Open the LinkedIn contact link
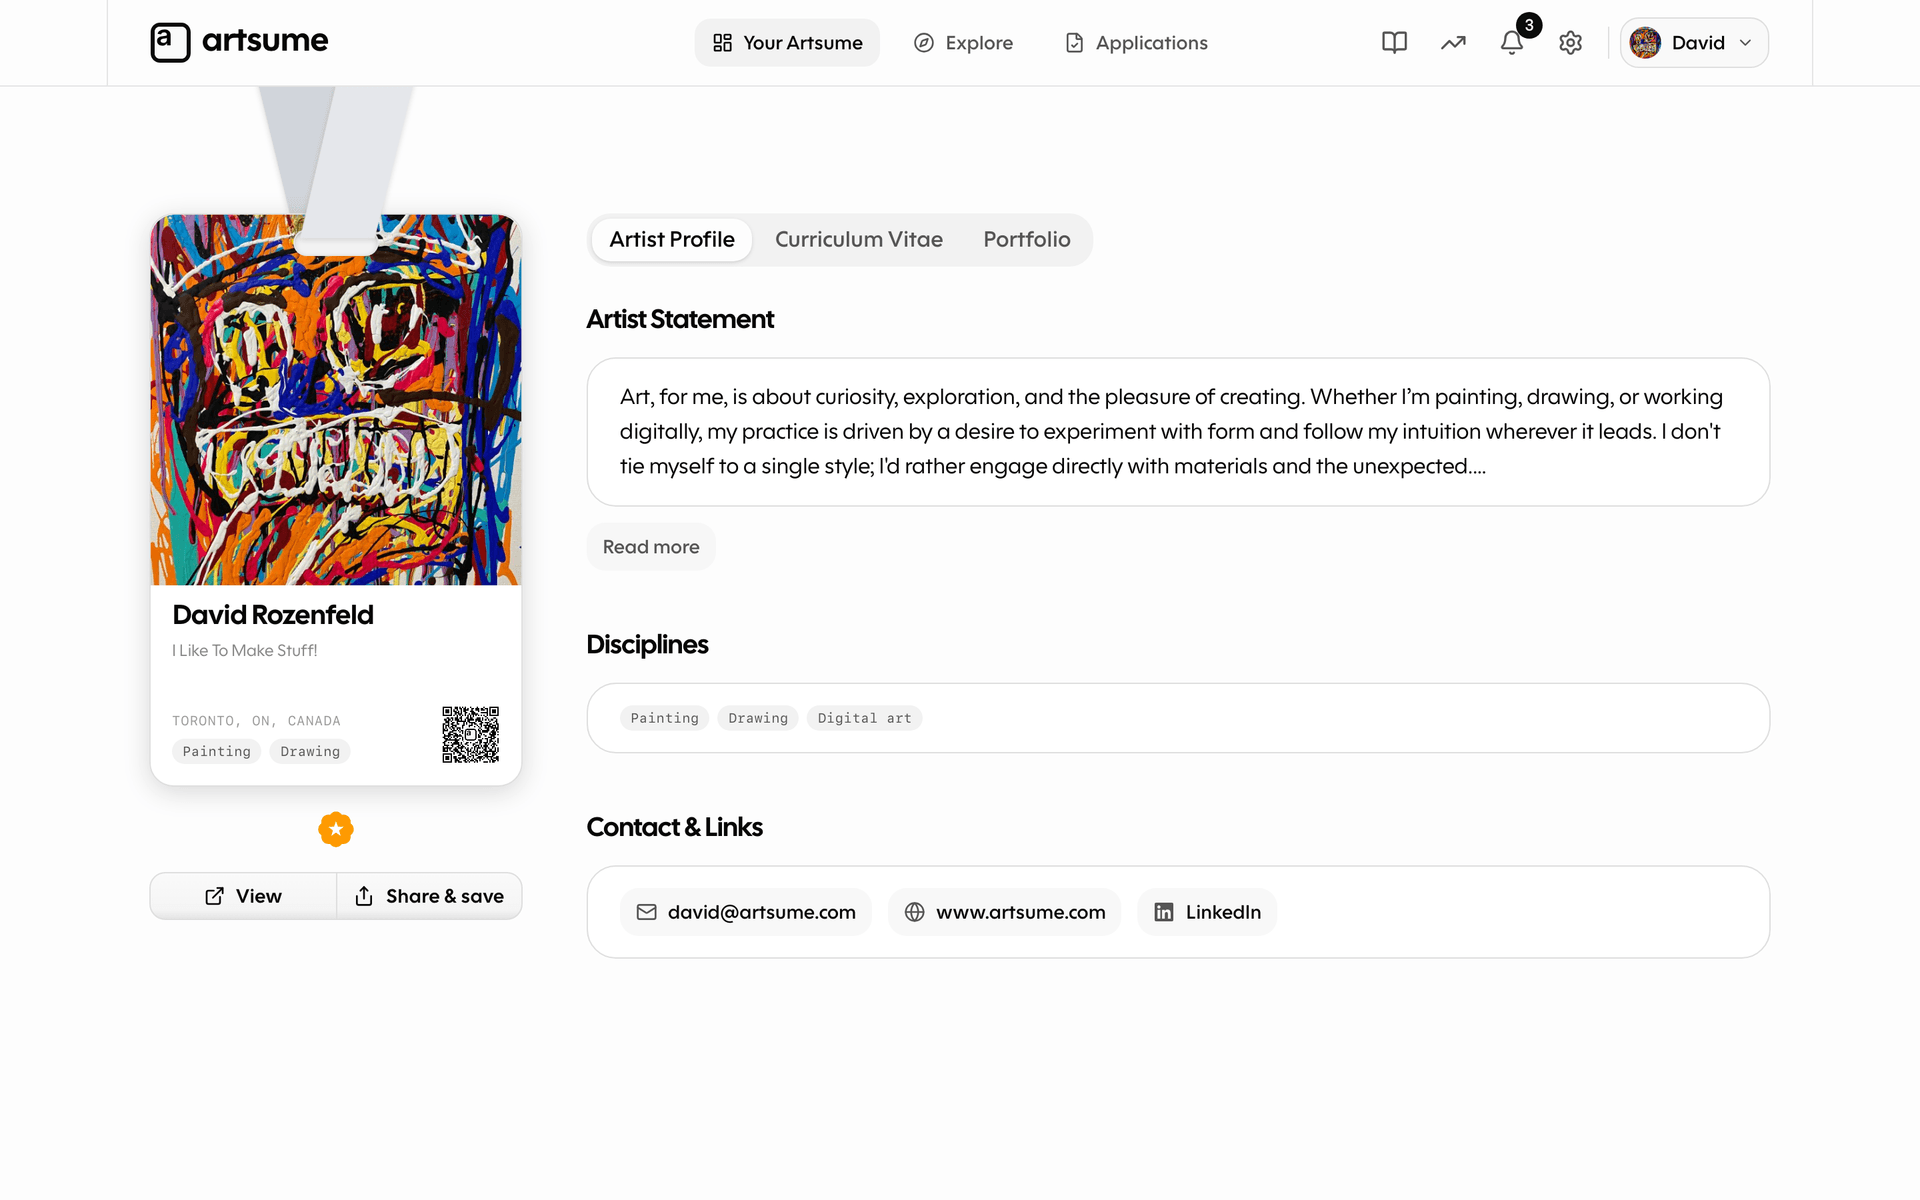1920x1200 pixels. click(1207, 912)
